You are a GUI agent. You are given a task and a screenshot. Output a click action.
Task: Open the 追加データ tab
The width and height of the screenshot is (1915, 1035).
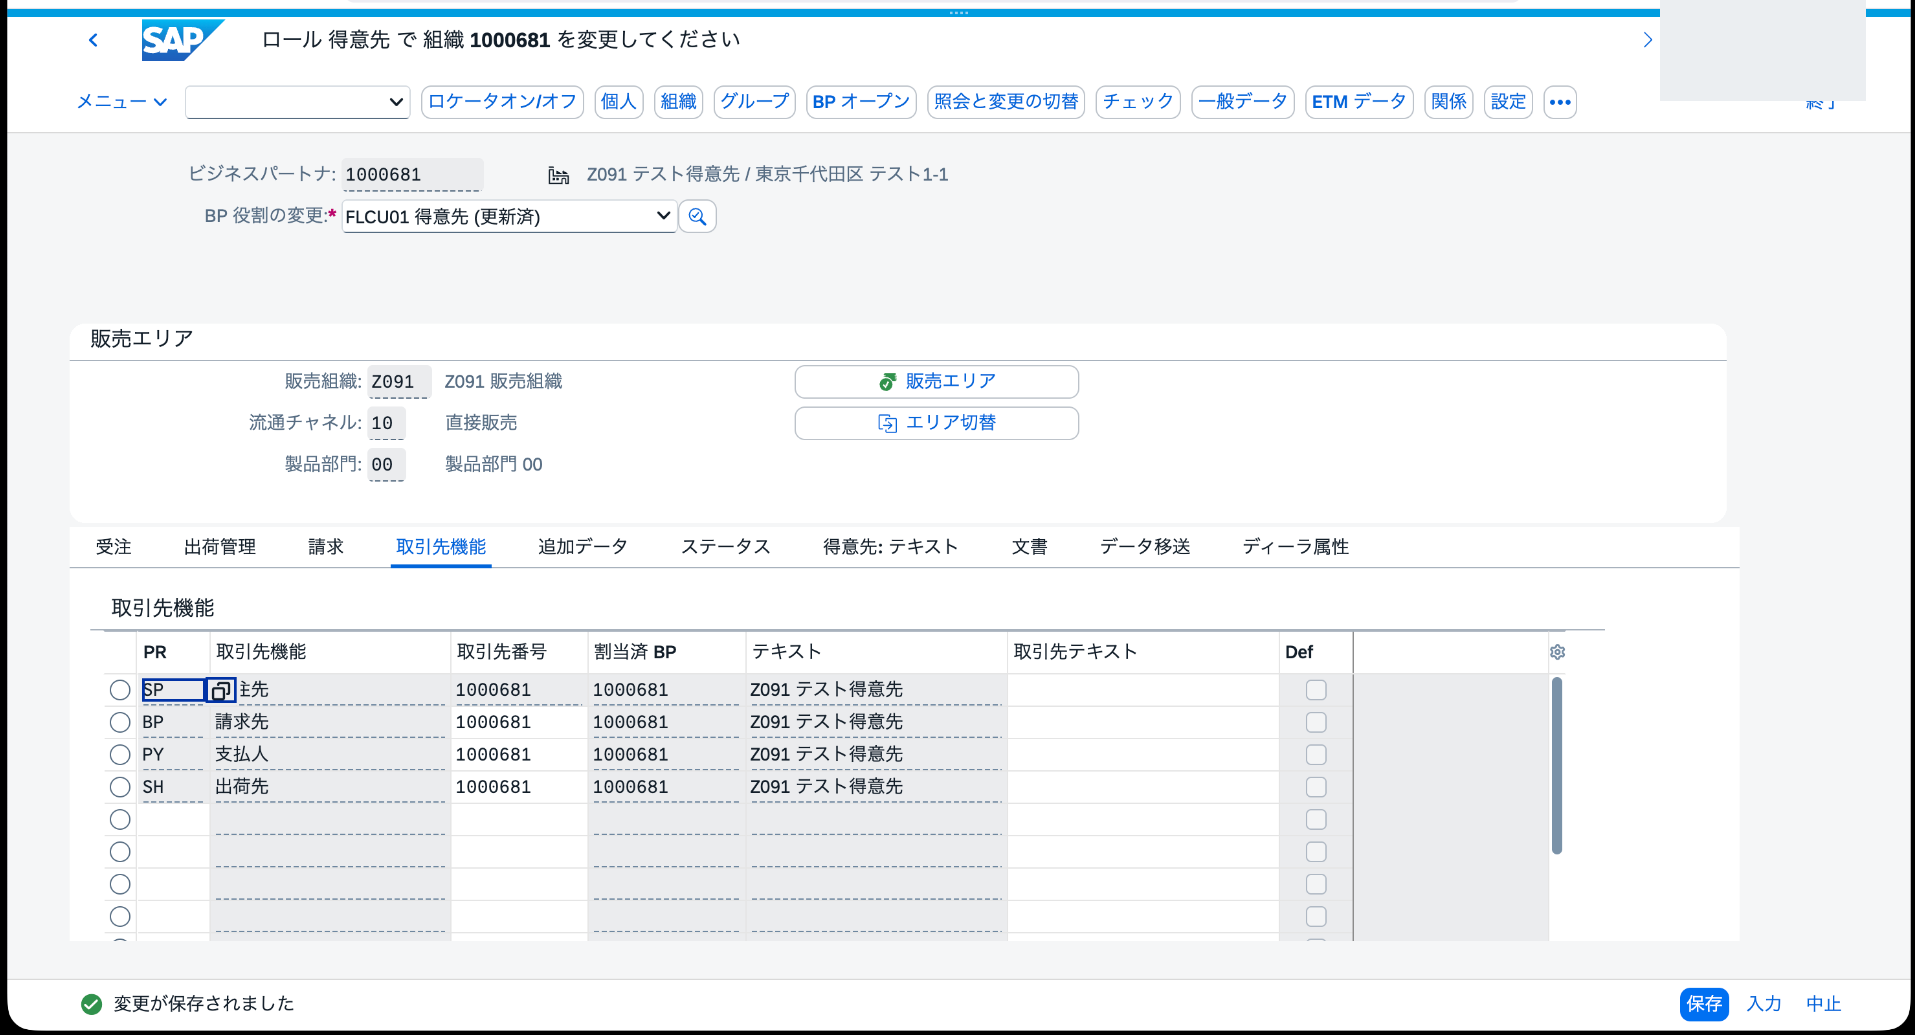[583, 547]
